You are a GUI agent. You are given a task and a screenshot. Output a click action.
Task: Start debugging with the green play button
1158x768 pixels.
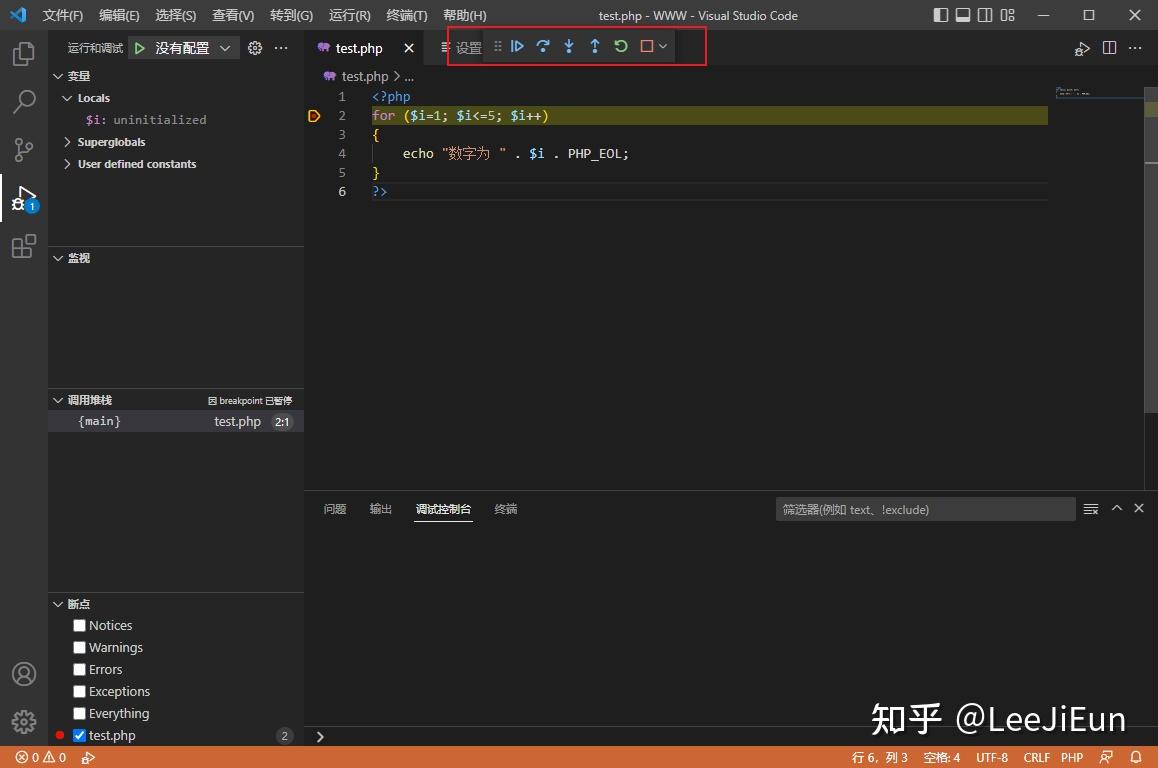(x=139, y=47)
